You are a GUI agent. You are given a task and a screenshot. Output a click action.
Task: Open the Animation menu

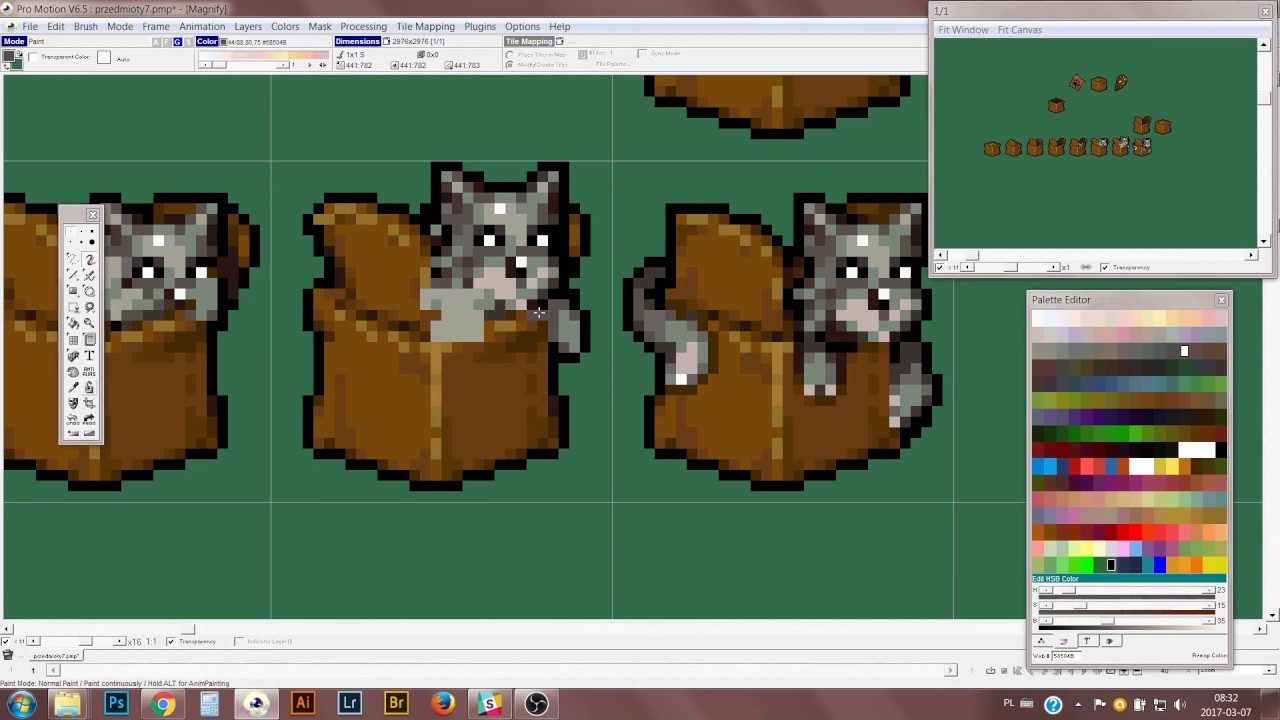click(202, 26)
